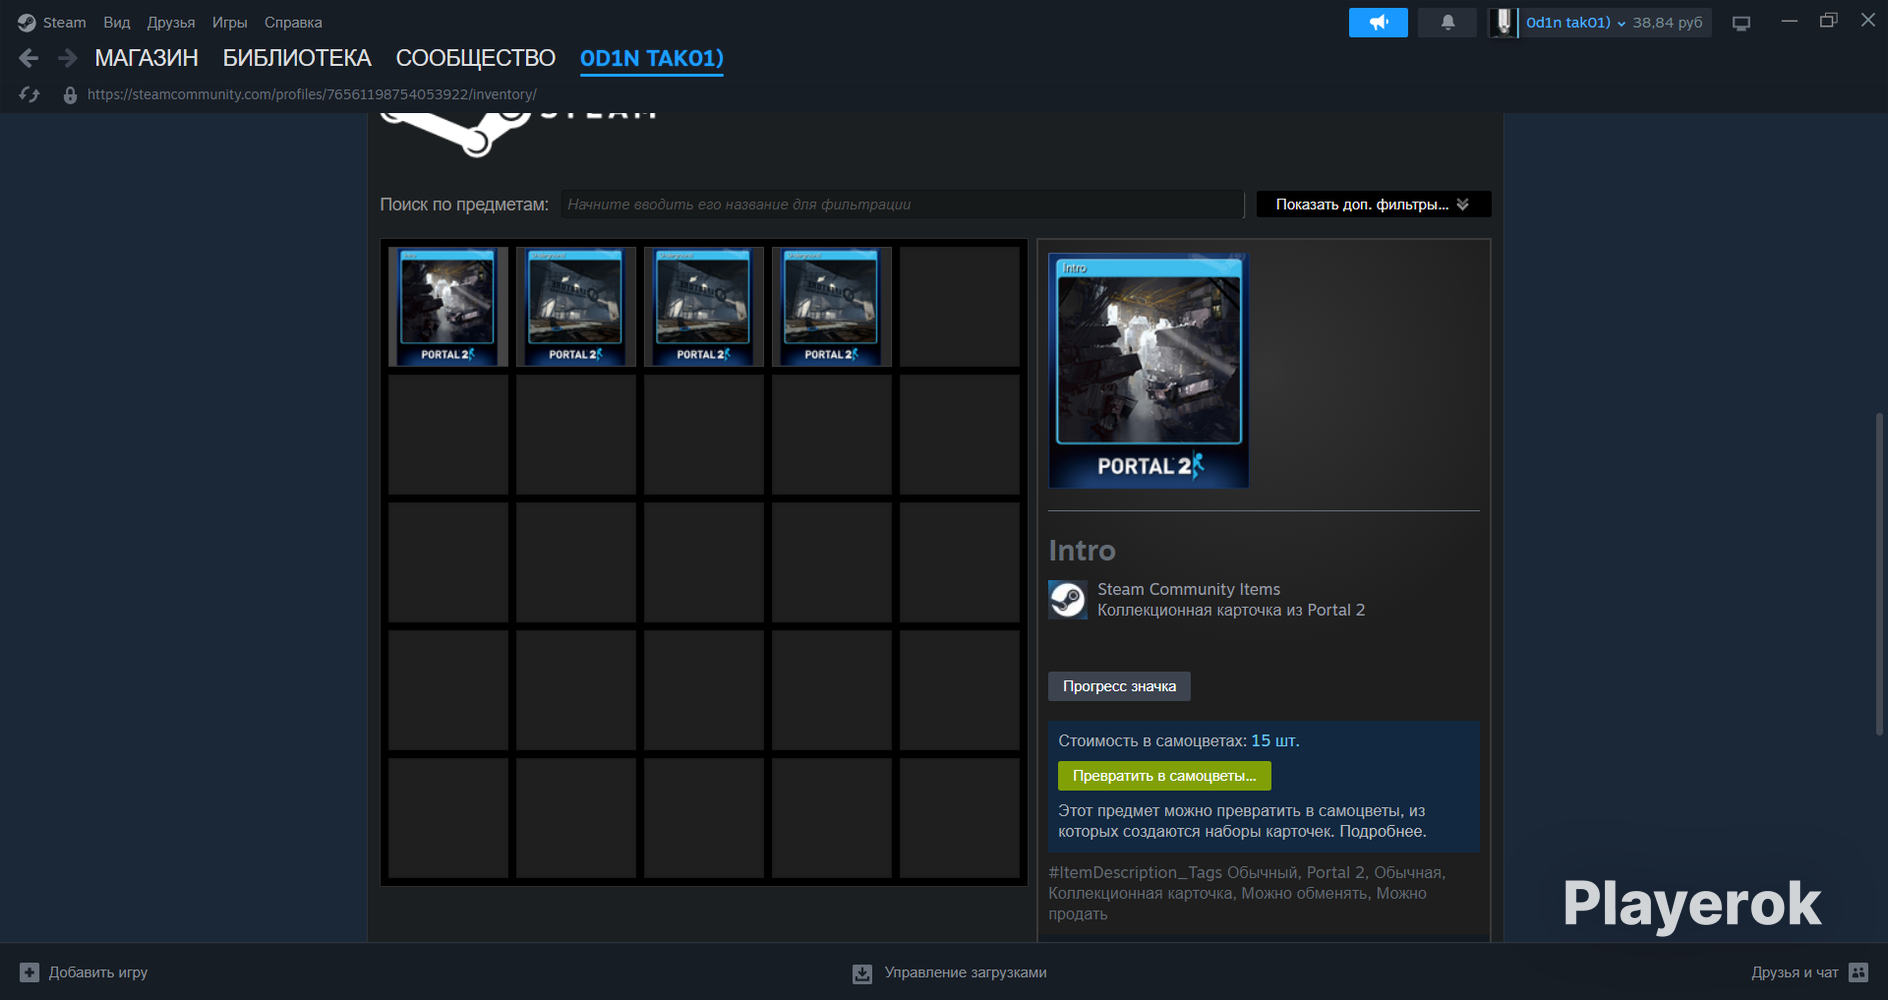Click the Steam Community Items label

pyautogui.click(x=1189, y=589)
